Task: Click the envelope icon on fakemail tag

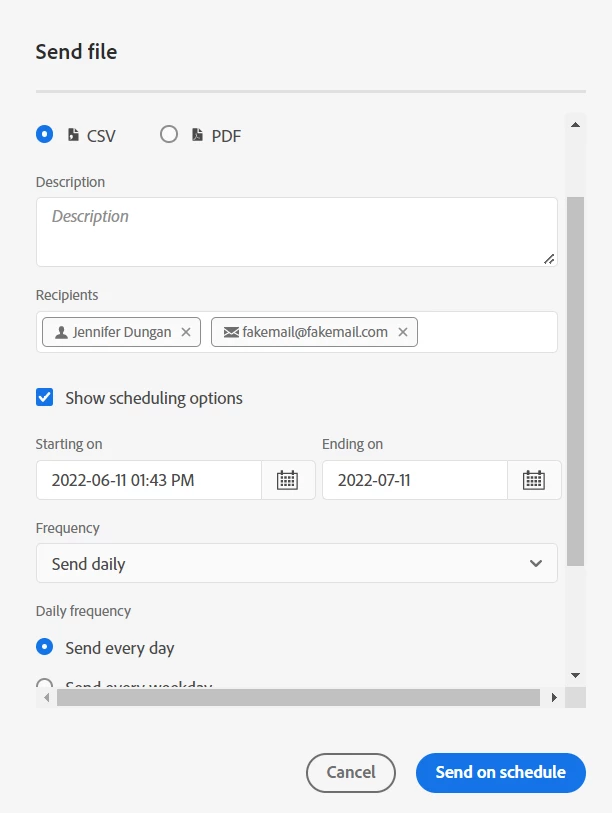Action: point(231,332)
